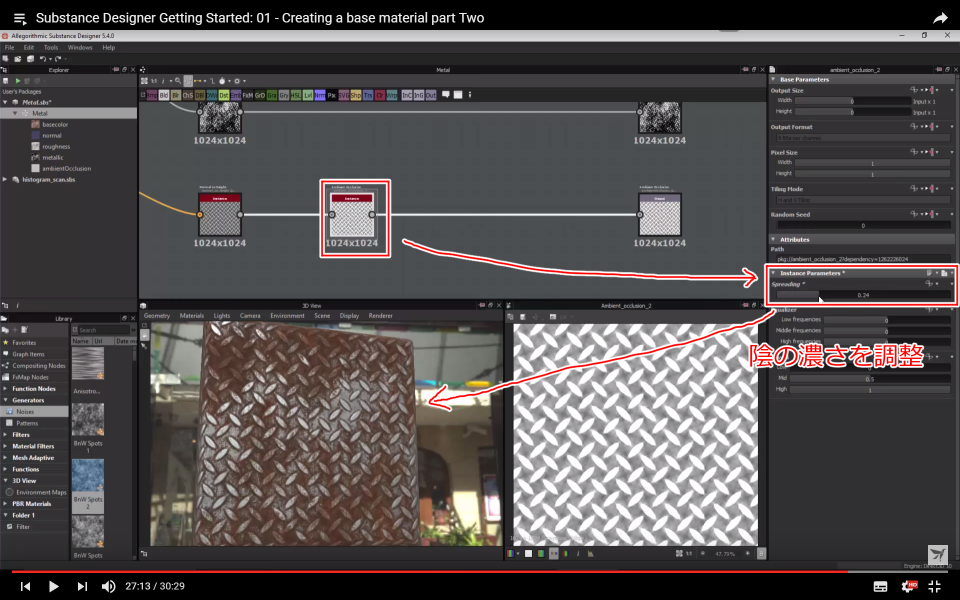
Task: Expand the Filters category in Library
Action: coord(6,435)
